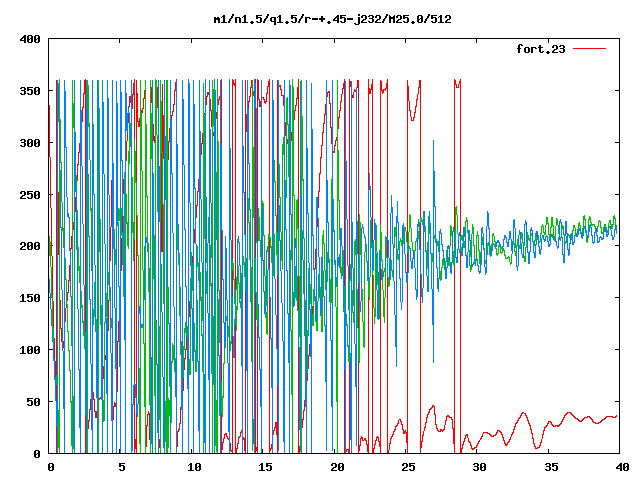Click the x-axis label 20

[x=337, y=467]
